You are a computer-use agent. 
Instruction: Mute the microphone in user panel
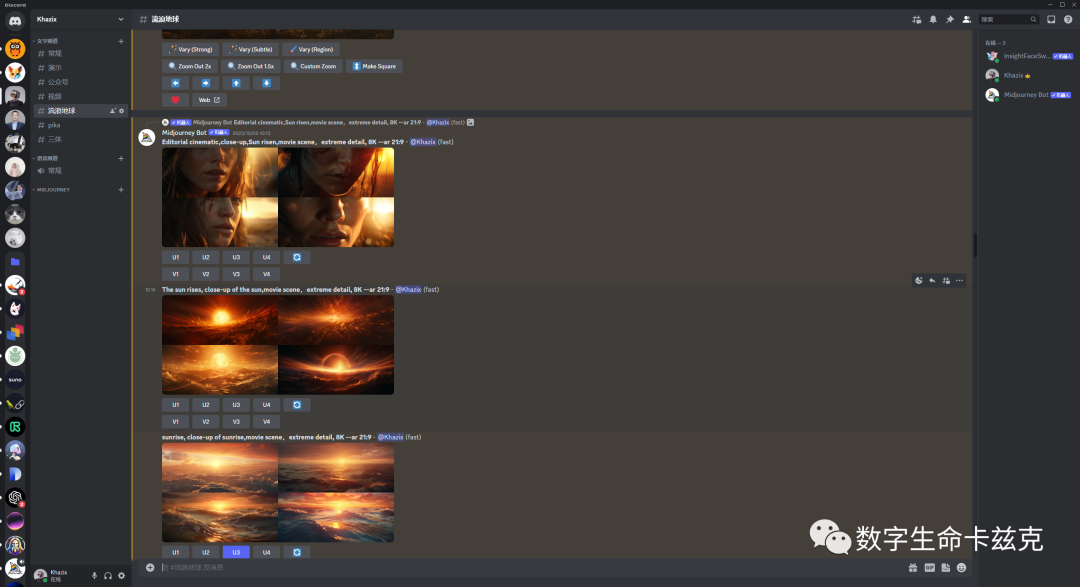(95, 575)
